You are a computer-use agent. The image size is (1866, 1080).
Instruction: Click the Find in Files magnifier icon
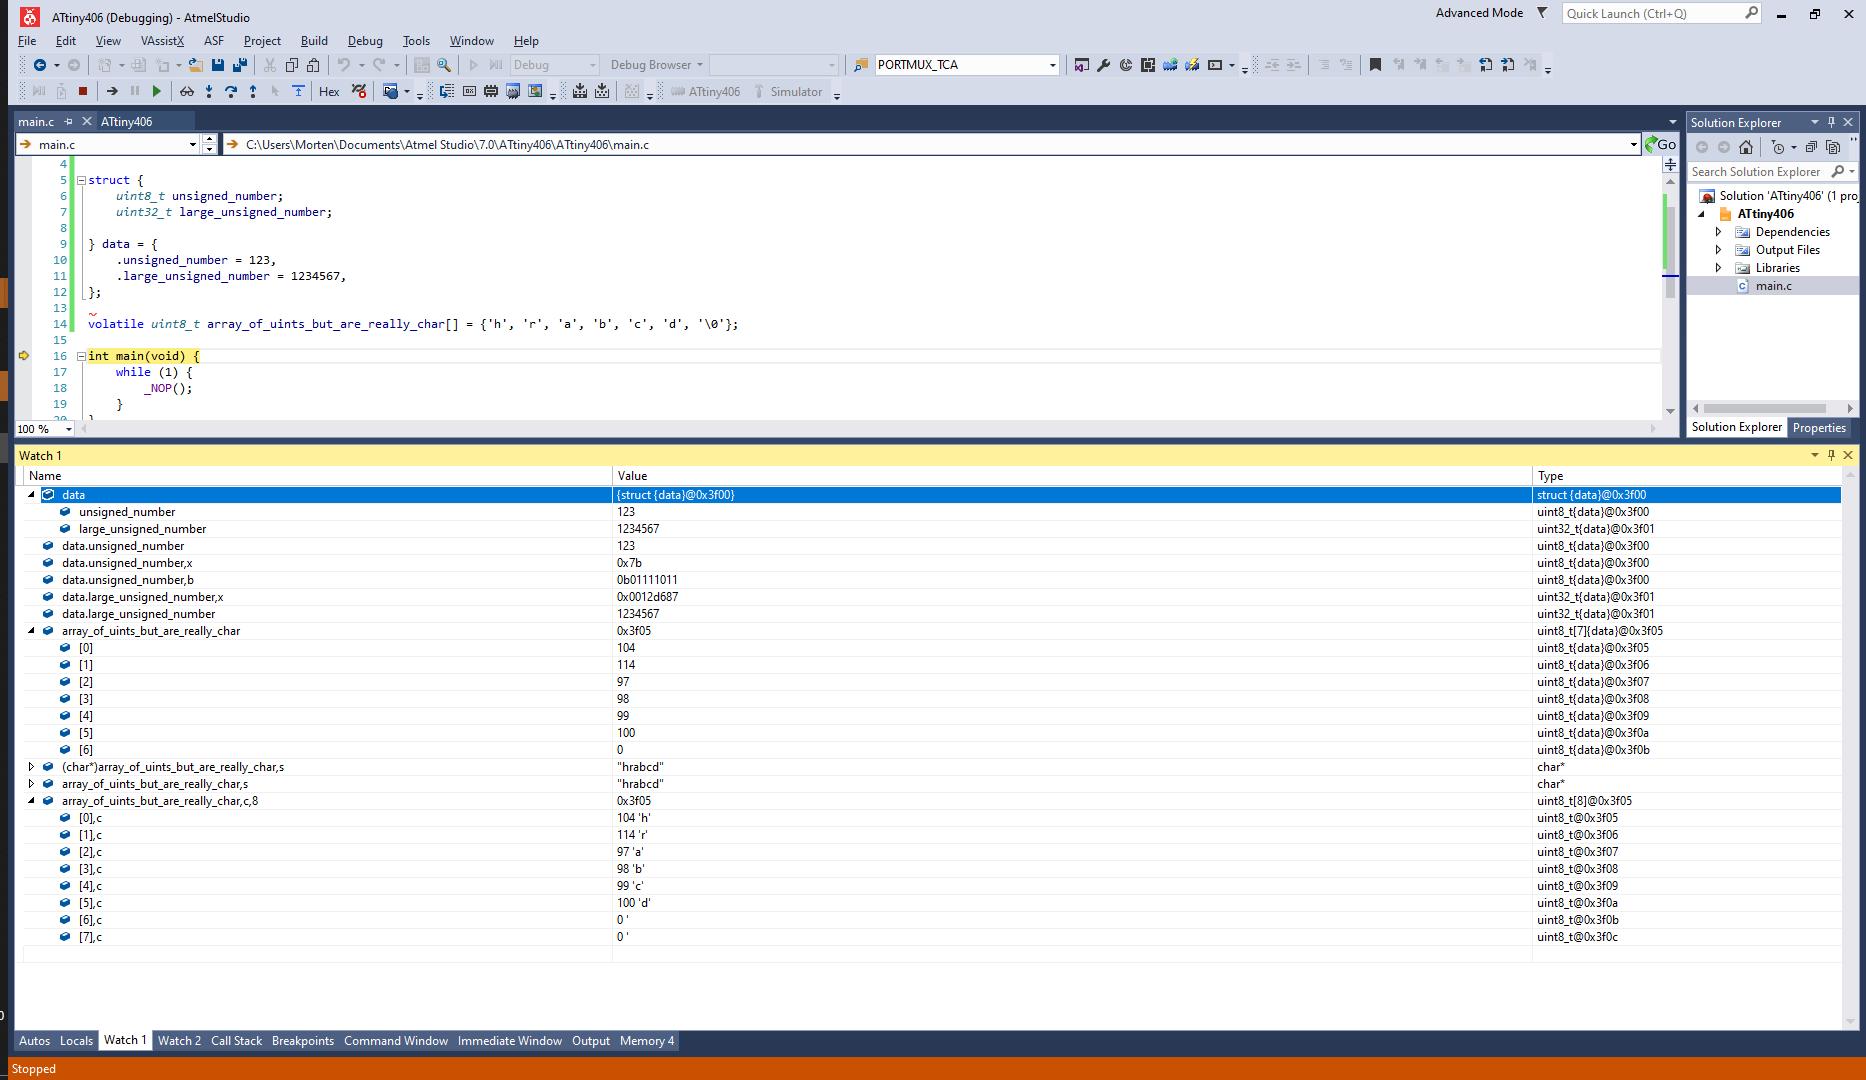pos(444,65)
